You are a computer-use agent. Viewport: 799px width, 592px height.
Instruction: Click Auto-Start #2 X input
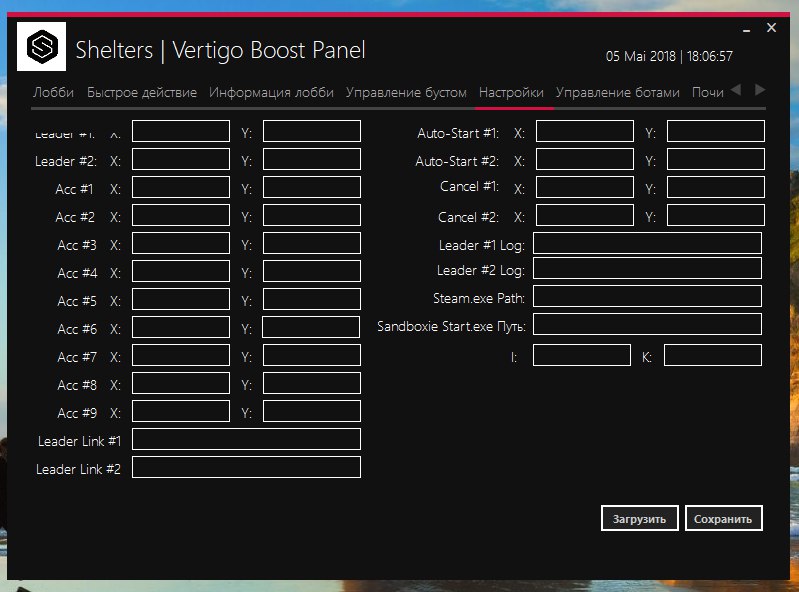(585, 159)
